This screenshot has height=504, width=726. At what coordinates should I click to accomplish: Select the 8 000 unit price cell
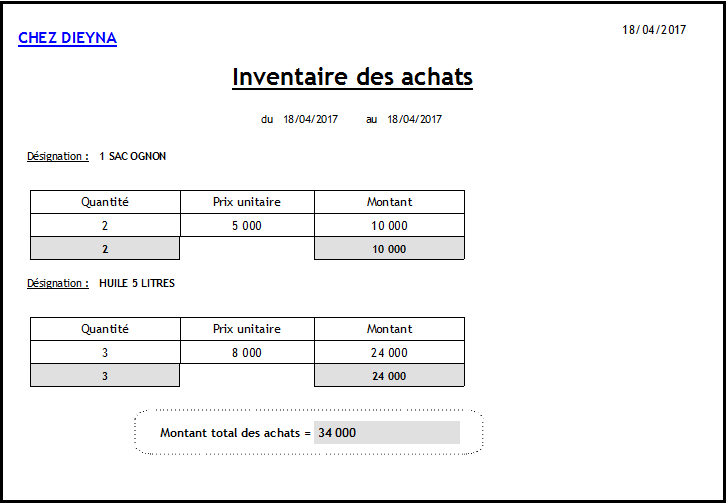pos(247,353)
